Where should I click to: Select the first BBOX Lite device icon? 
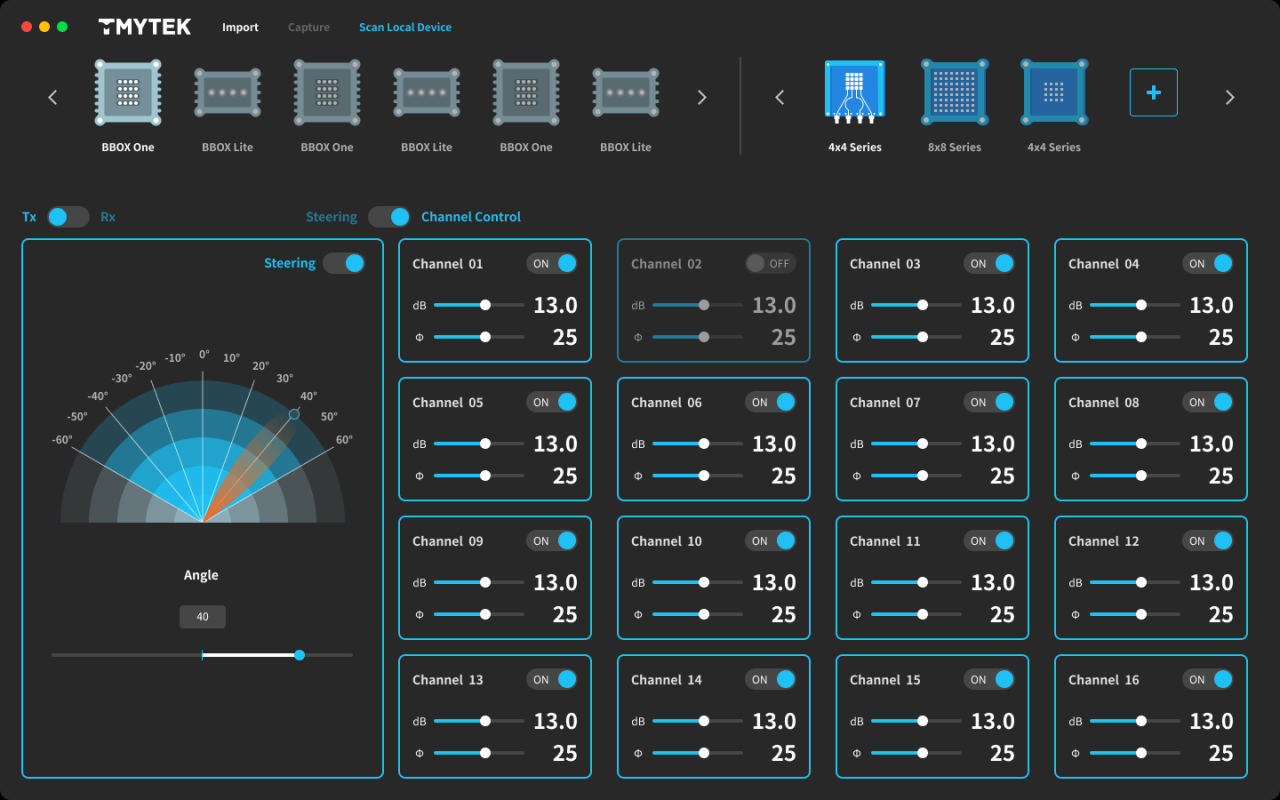(x=228, y=94)
